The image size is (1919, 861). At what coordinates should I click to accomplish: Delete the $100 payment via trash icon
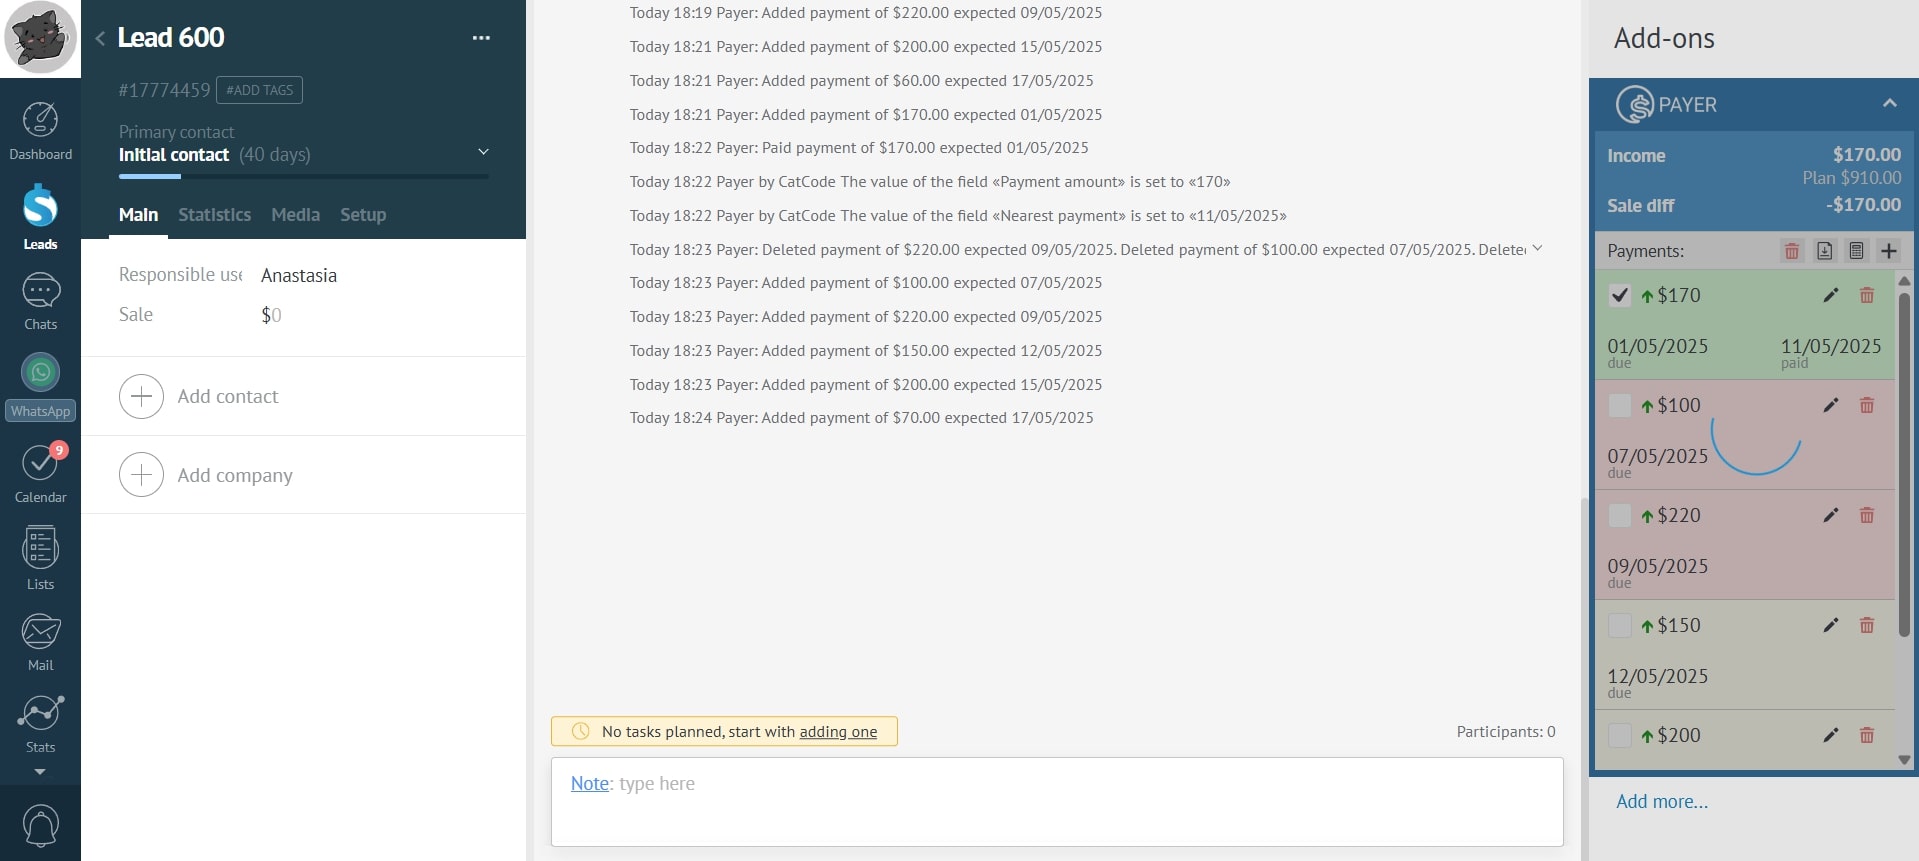tap(1866, 405)
